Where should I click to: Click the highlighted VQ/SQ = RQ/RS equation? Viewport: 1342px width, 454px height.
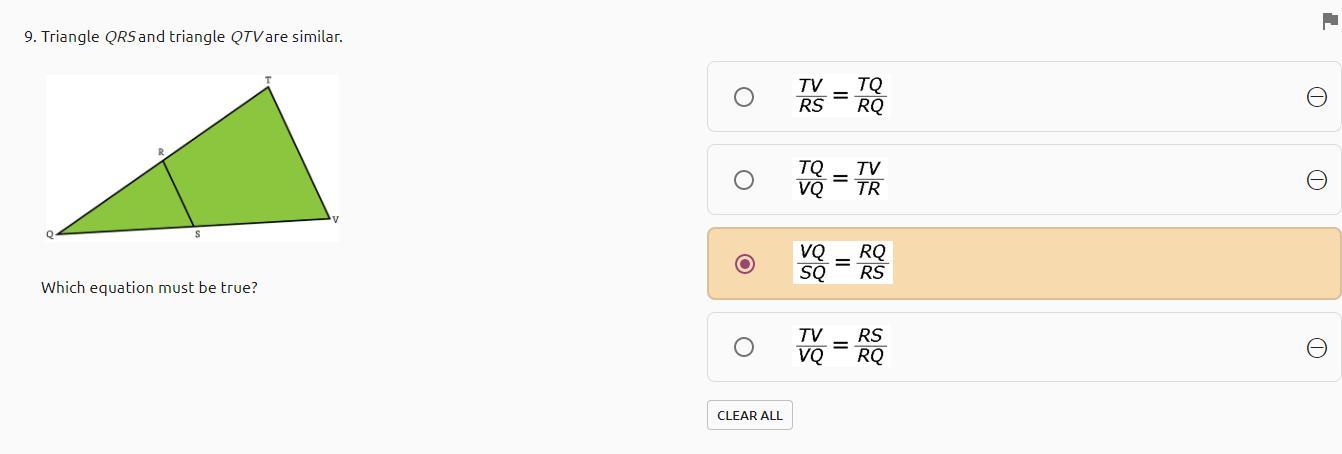point(842,263)
